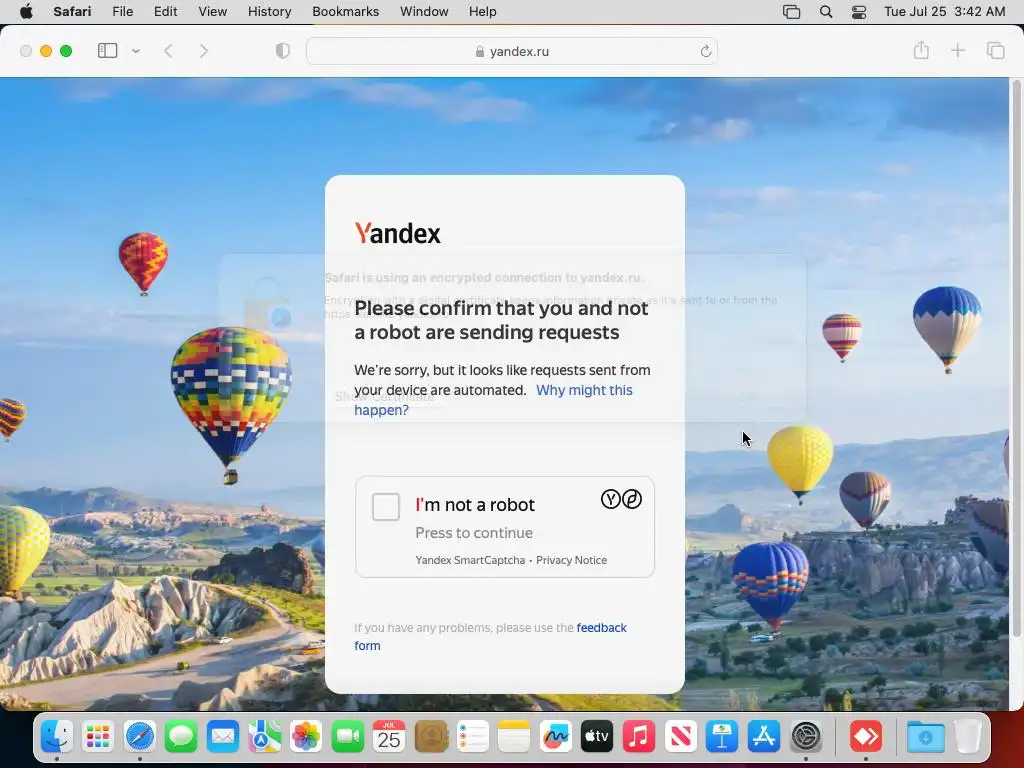The width and height of the screenshot is (1024, 768).
Task: Open Safari from the Dock
Action: 140,737
